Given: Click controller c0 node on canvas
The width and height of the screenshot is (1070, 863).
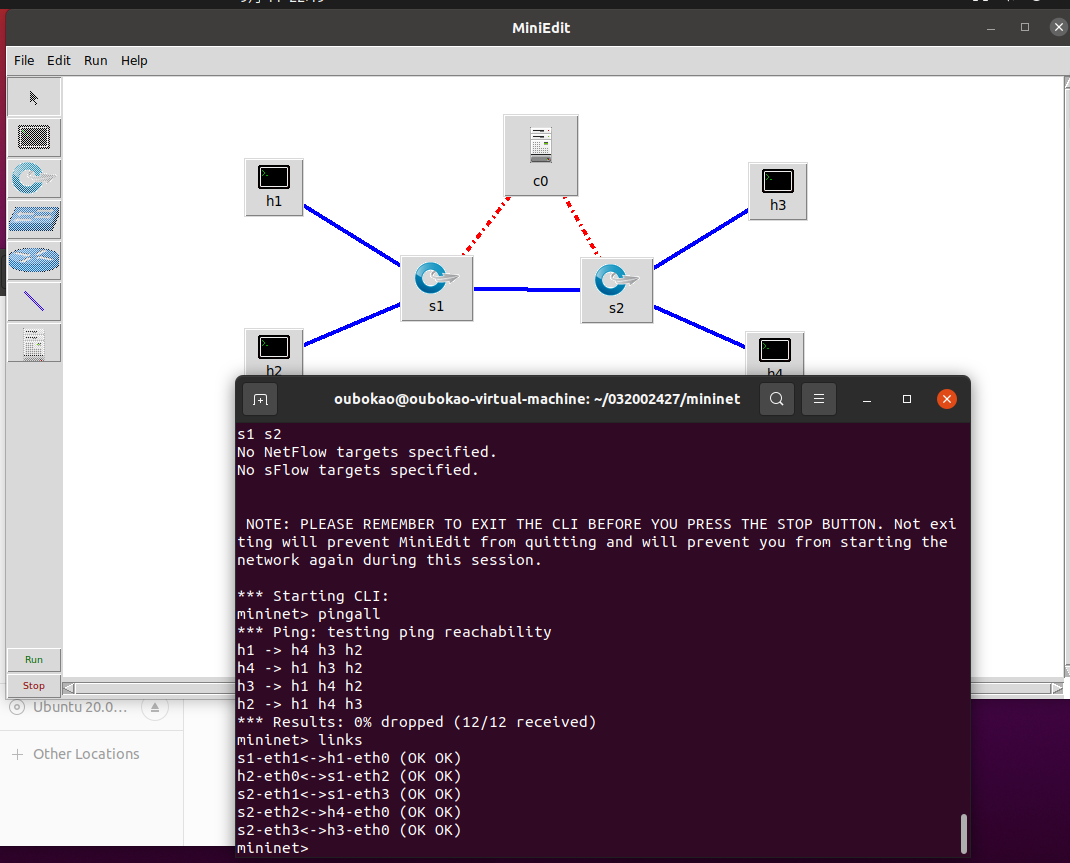Looking at the screenshot, I should [x=540, y=156].
